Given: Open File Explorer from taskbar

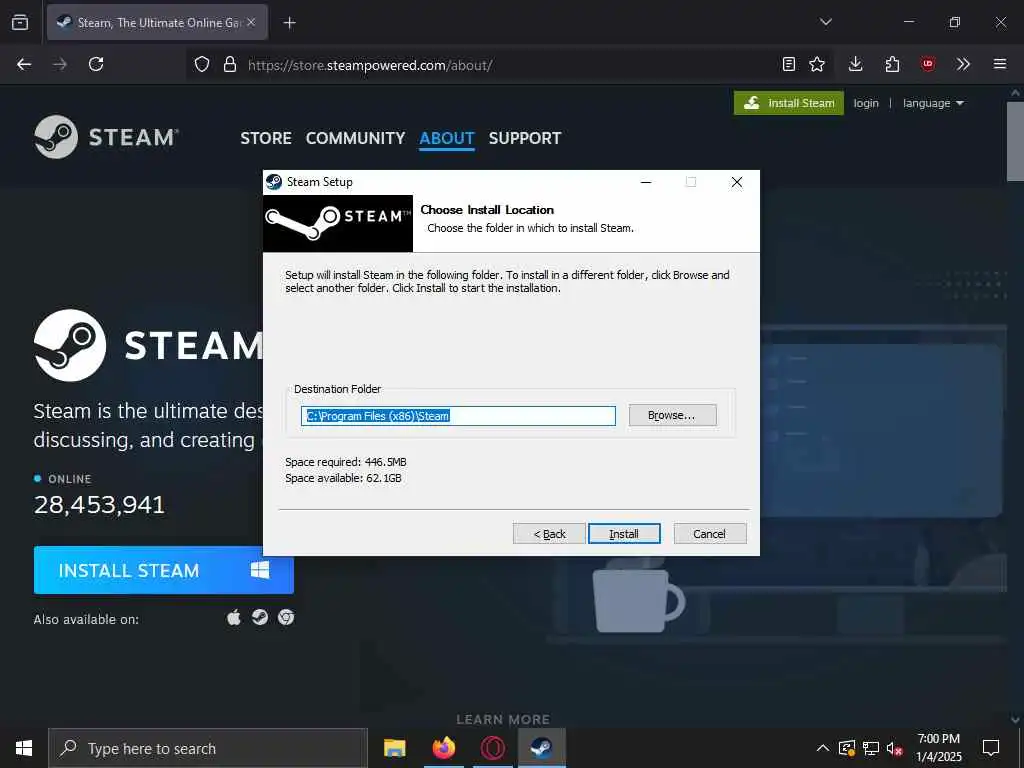Looking at the screenshot, I should tap(394, 748).
